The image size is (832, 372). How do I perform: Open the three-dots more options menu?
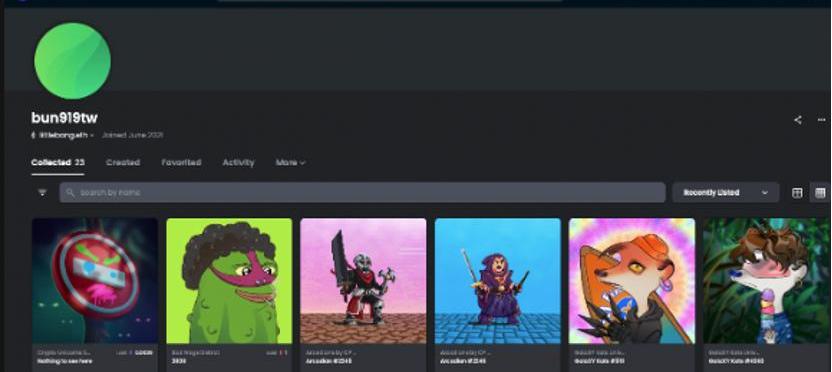821,120
